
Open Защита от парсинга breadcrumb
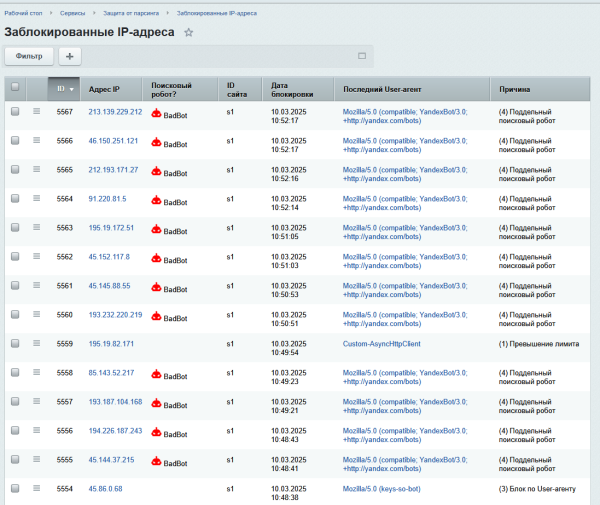click(x=131, y=11)
